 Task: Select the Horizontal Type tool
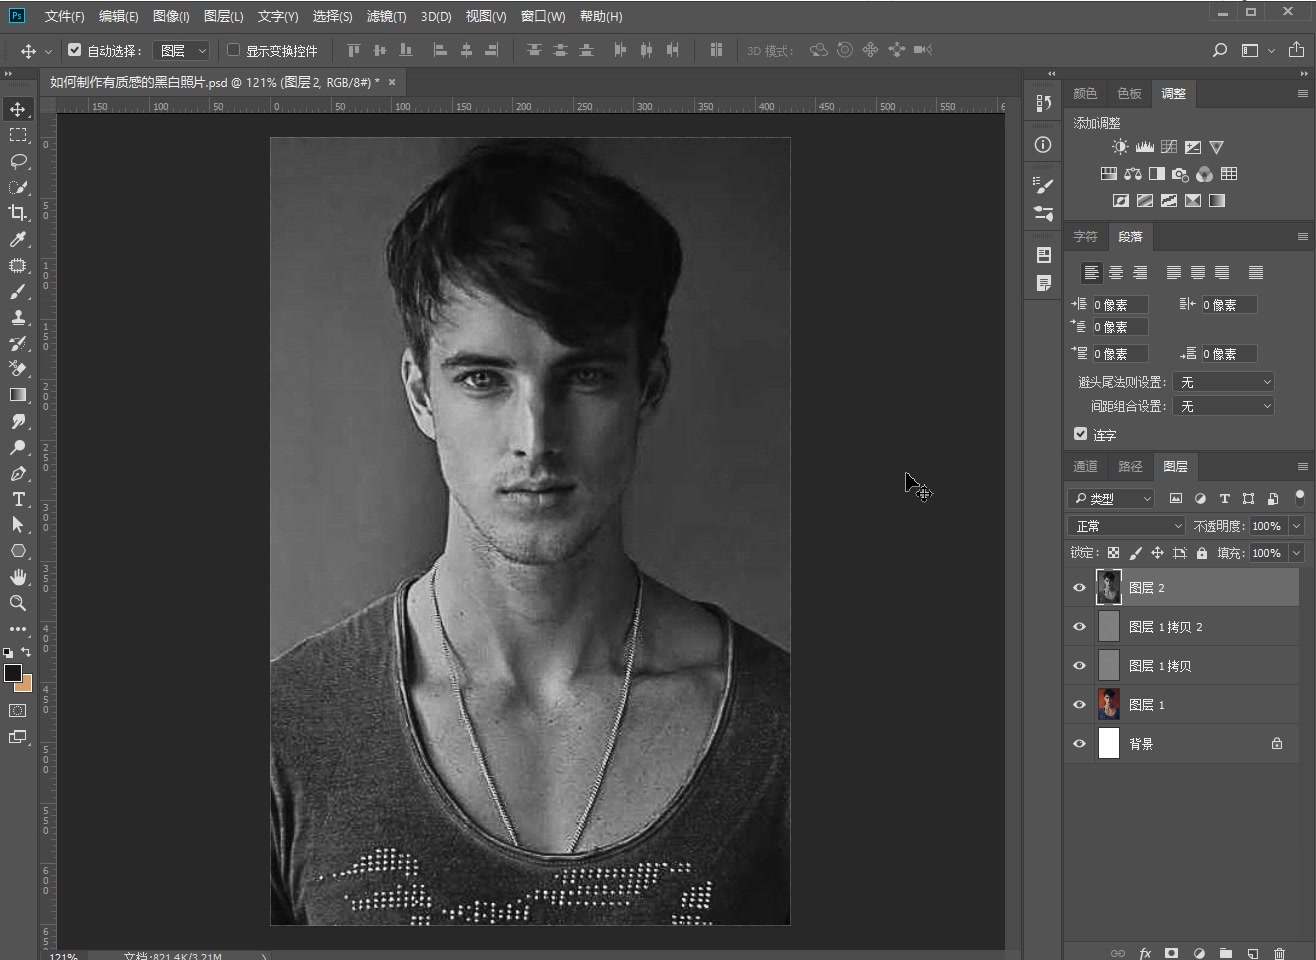18,499
